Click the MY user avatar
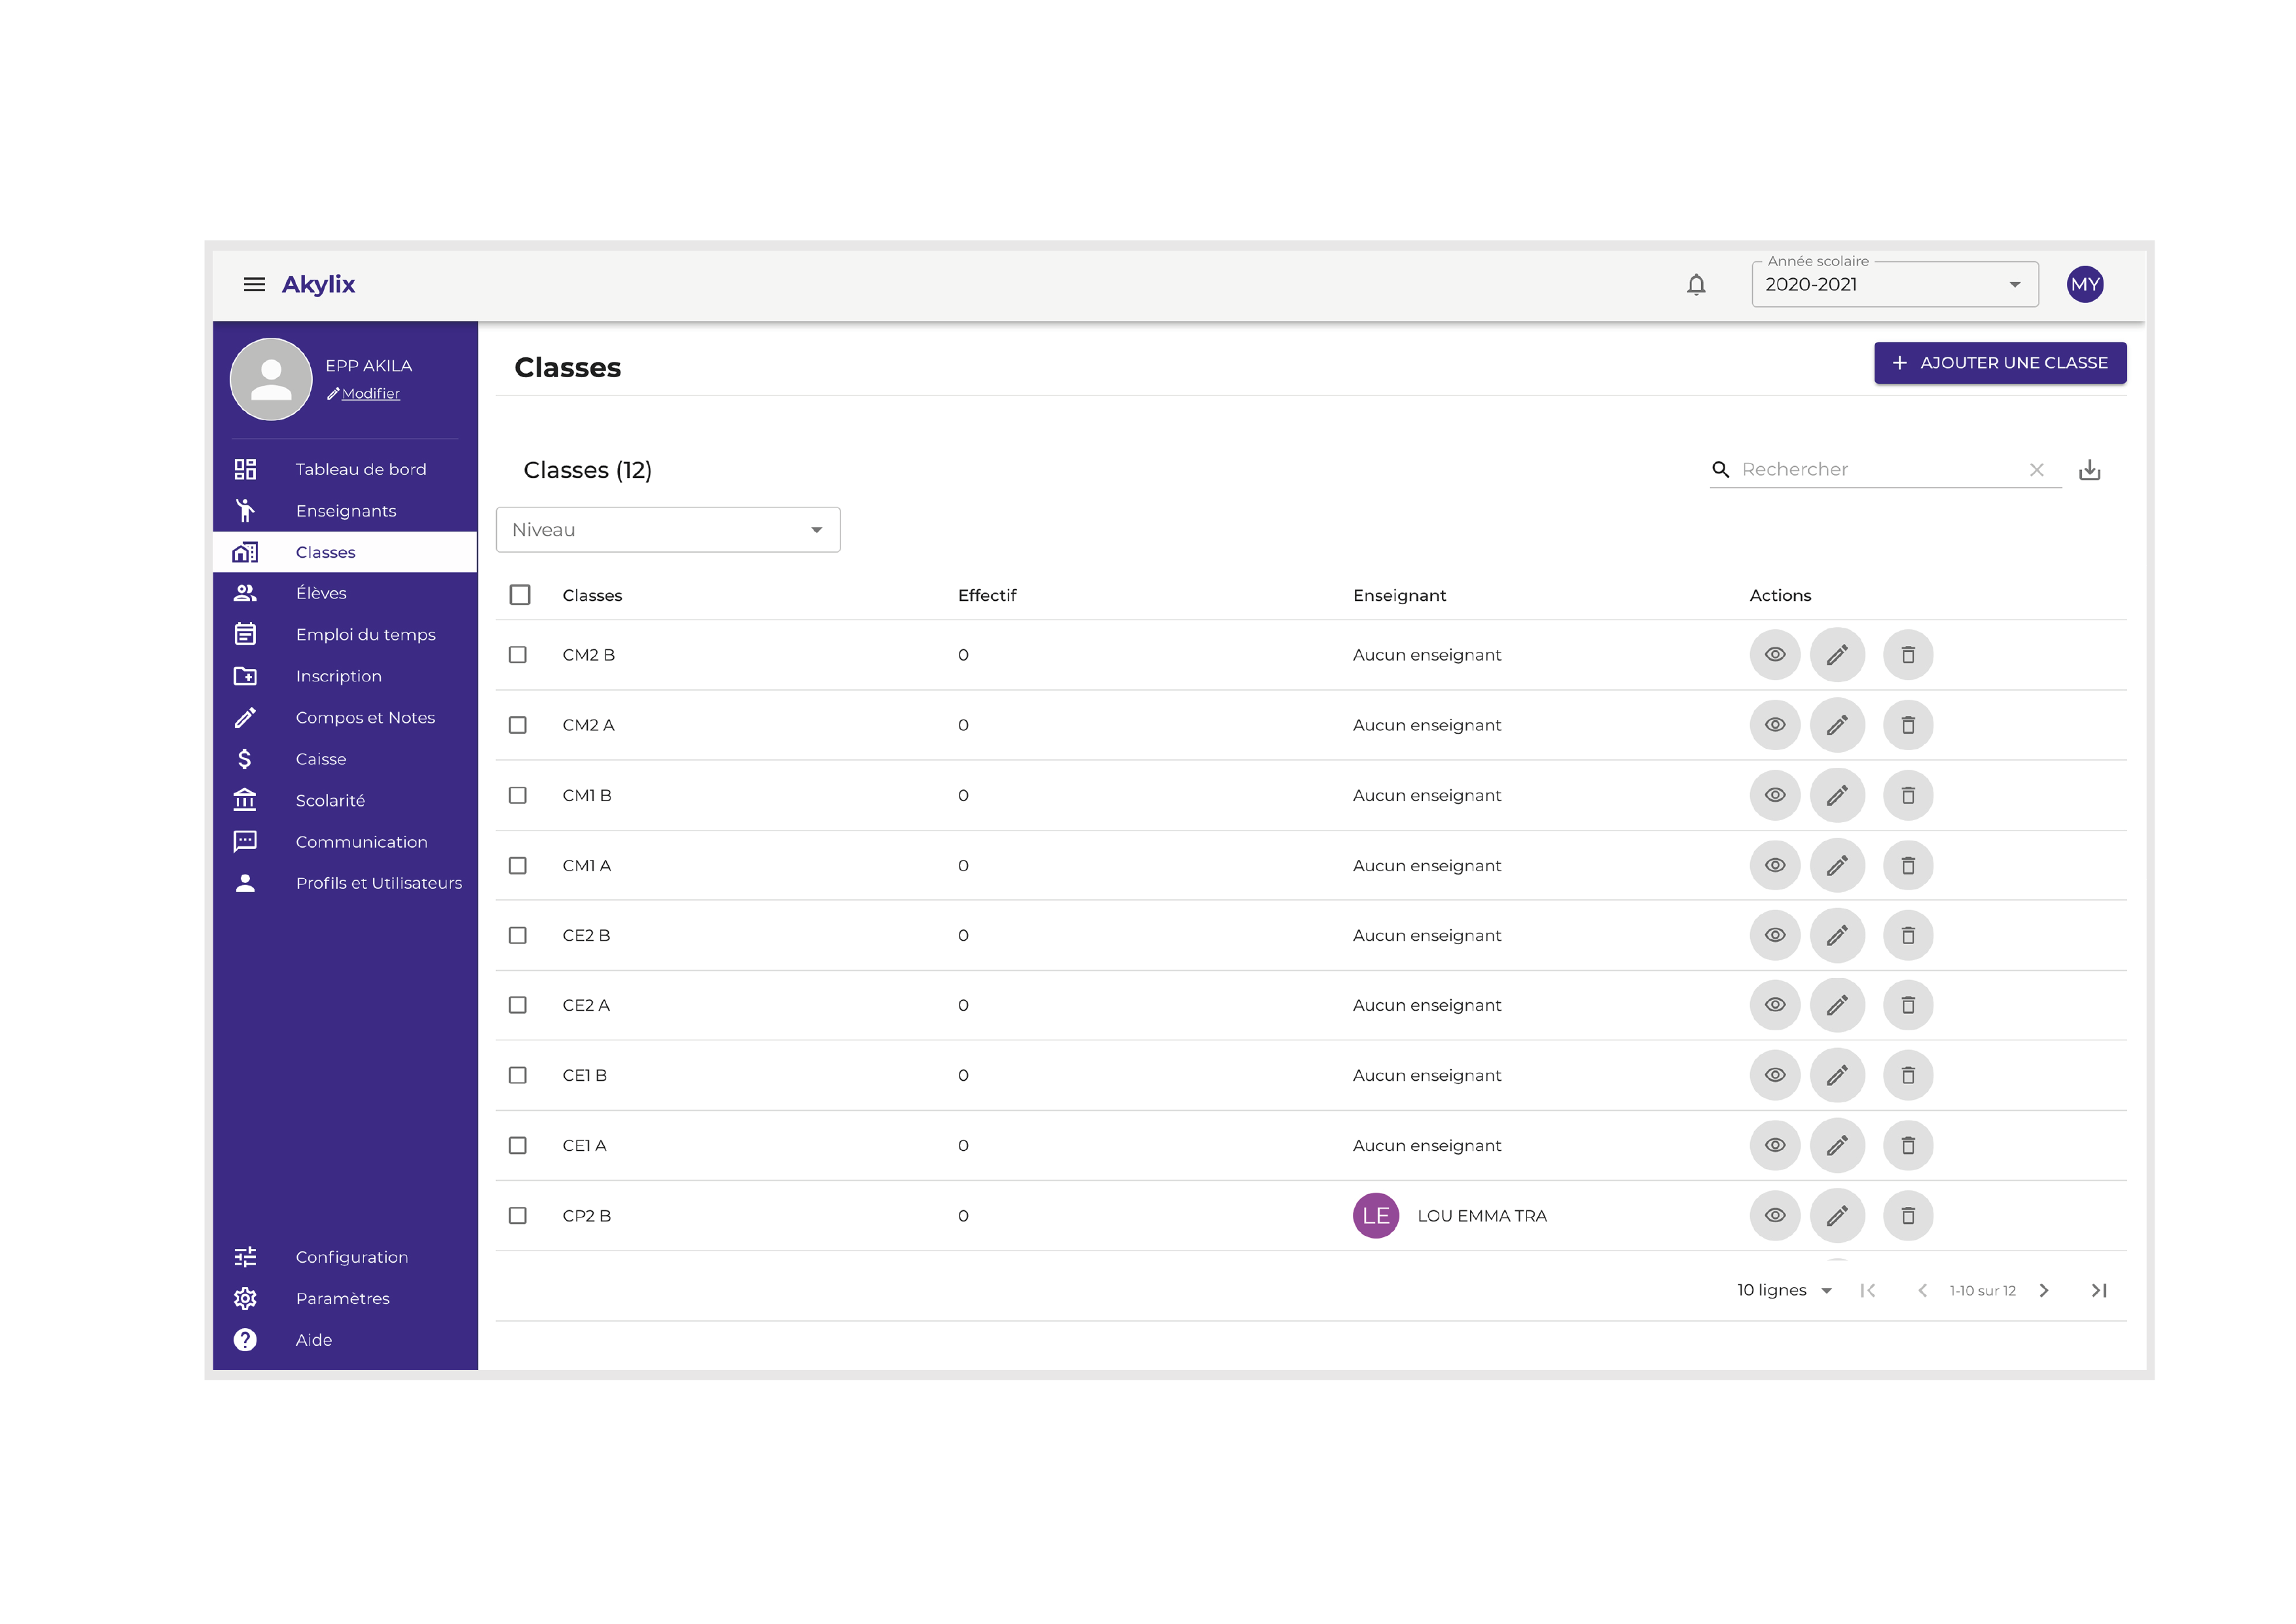 click(2084, 285)
